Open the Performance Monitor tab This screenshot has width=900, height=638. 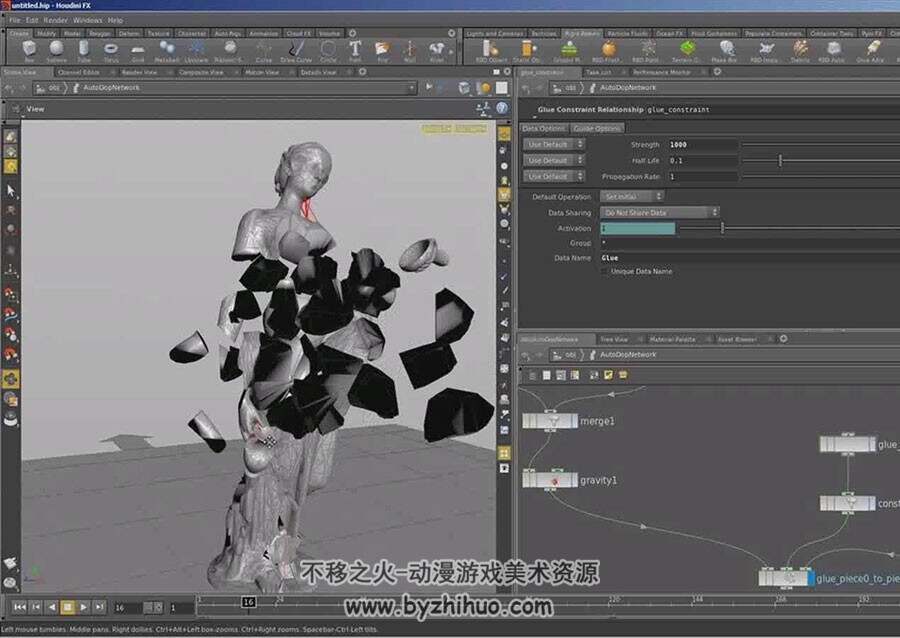coord(662,72)
